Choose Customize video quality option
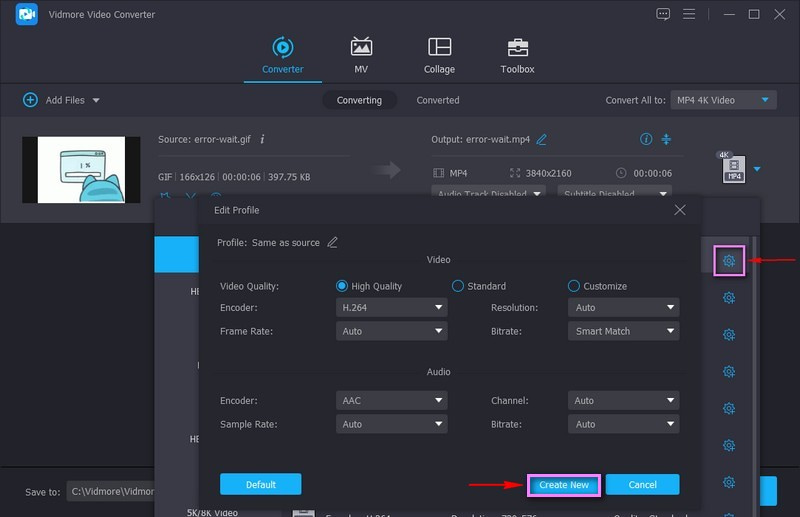Viewport: 800px width, 517px height. click(574, 286)
